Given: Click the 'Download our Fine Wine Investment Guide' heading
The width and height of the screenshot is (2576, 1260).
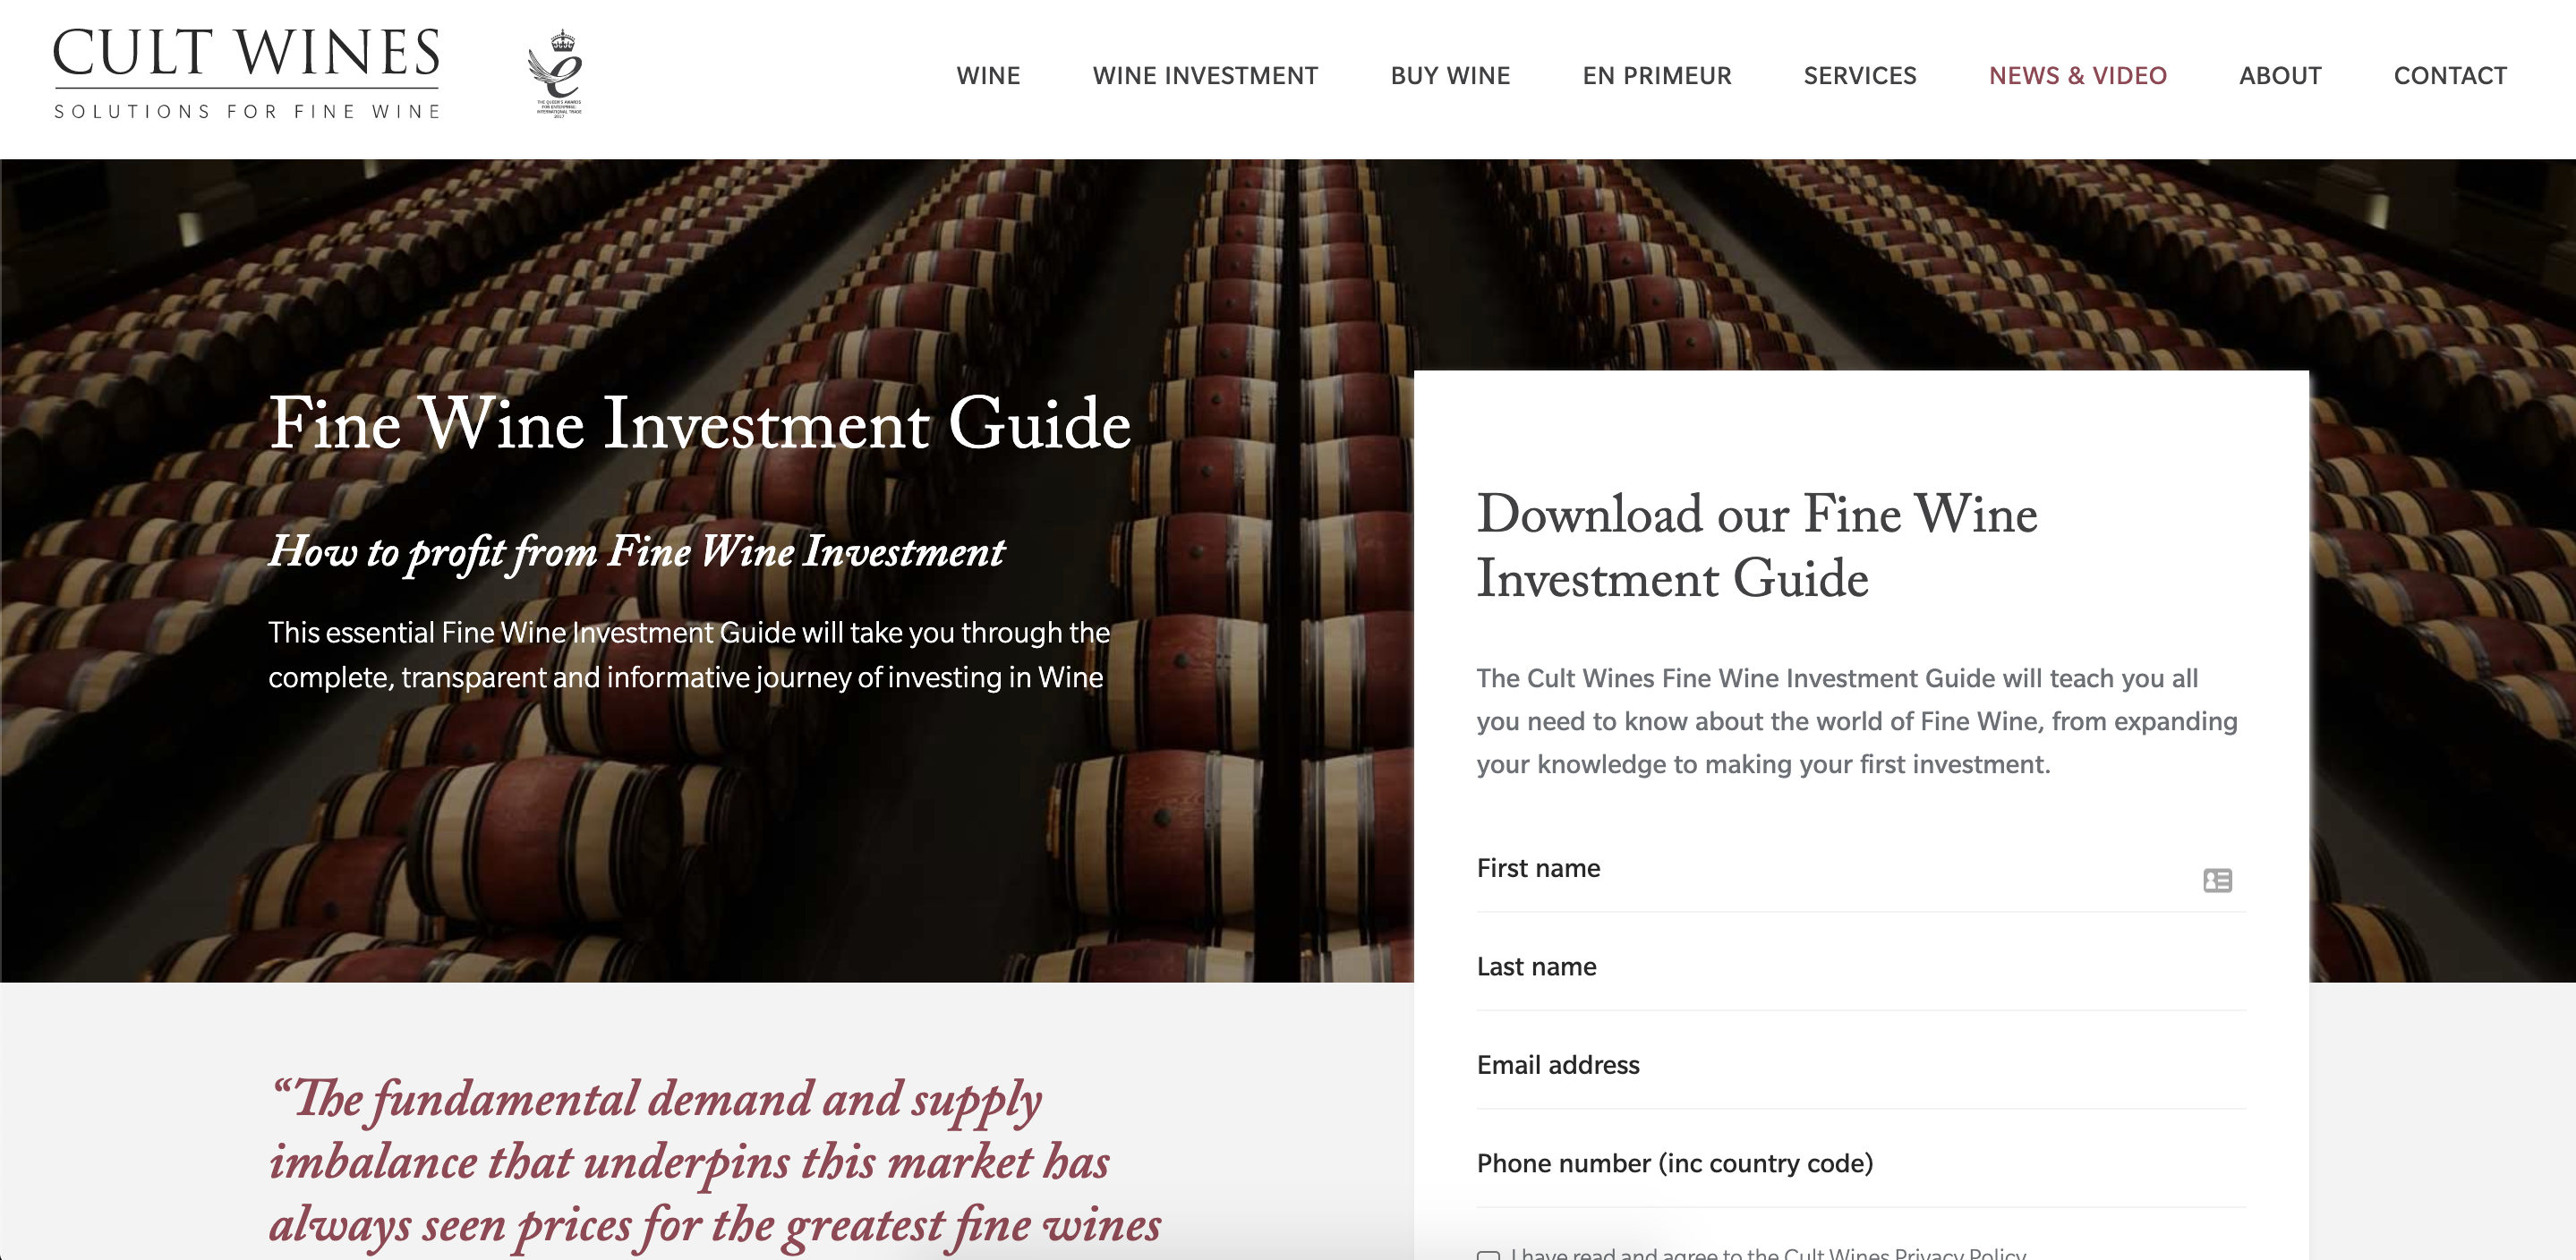Looking at the screenshot, I should coord(1757,546).
